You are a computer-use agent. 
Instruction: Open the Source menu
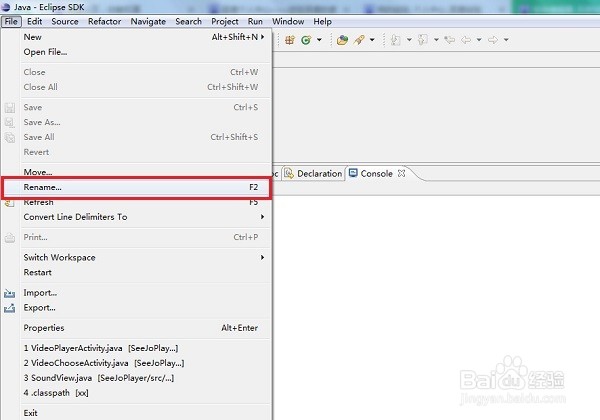point(65,21)
